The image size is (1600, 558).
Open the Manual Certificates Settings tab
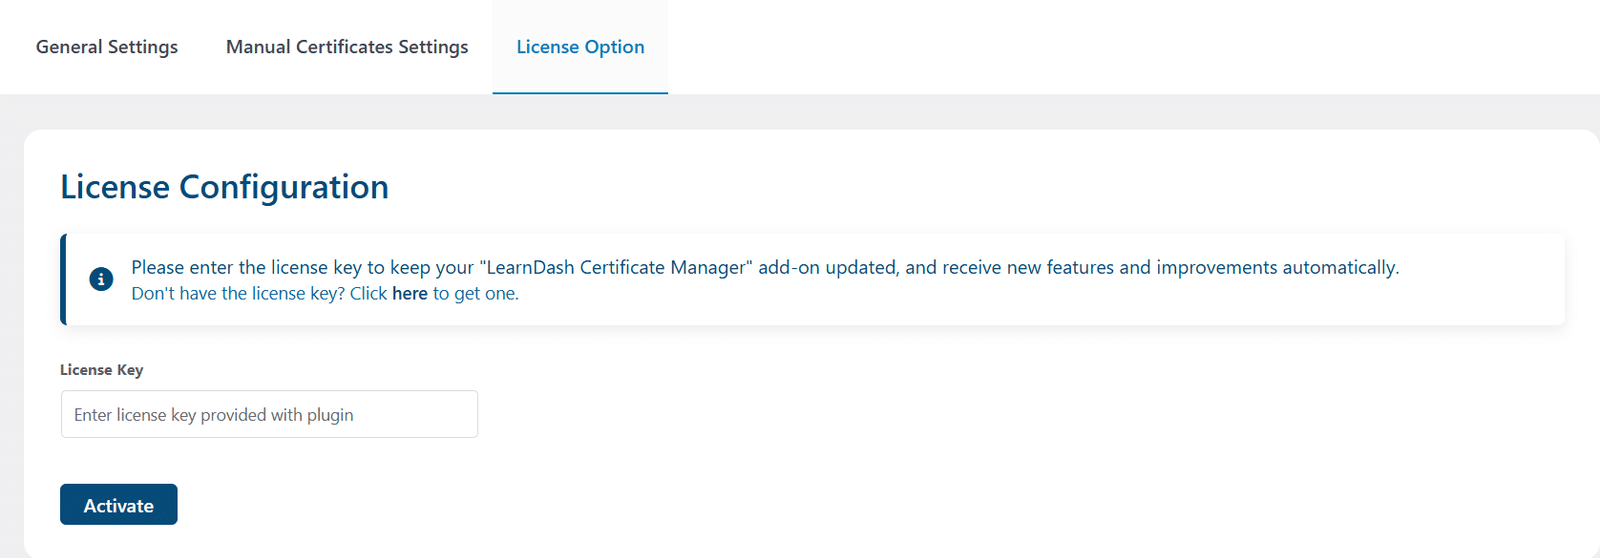pos(347,47)
